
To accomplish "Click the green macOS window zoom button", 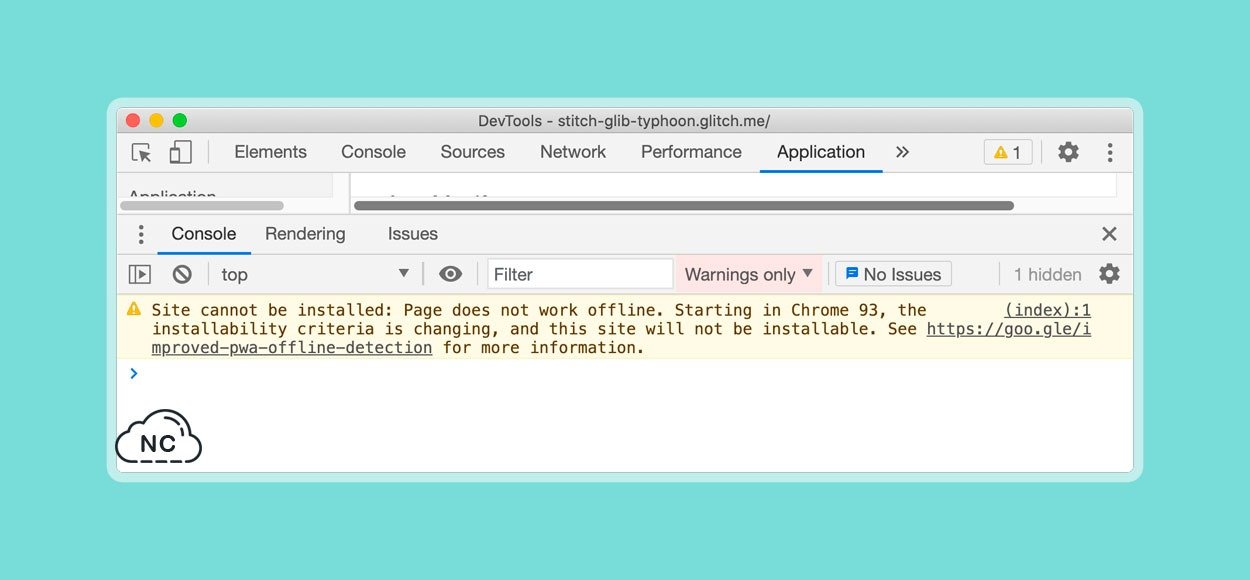I will point(180,121).
